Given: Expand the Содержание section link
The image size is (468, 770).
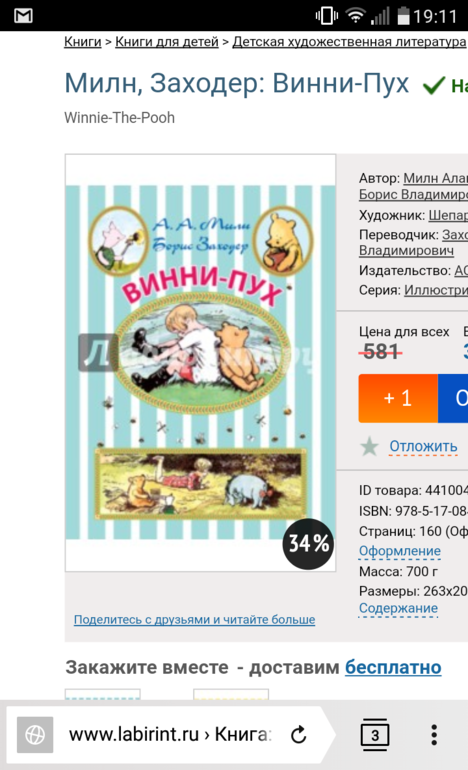Looking at the screenshot, I should (398, 608).
